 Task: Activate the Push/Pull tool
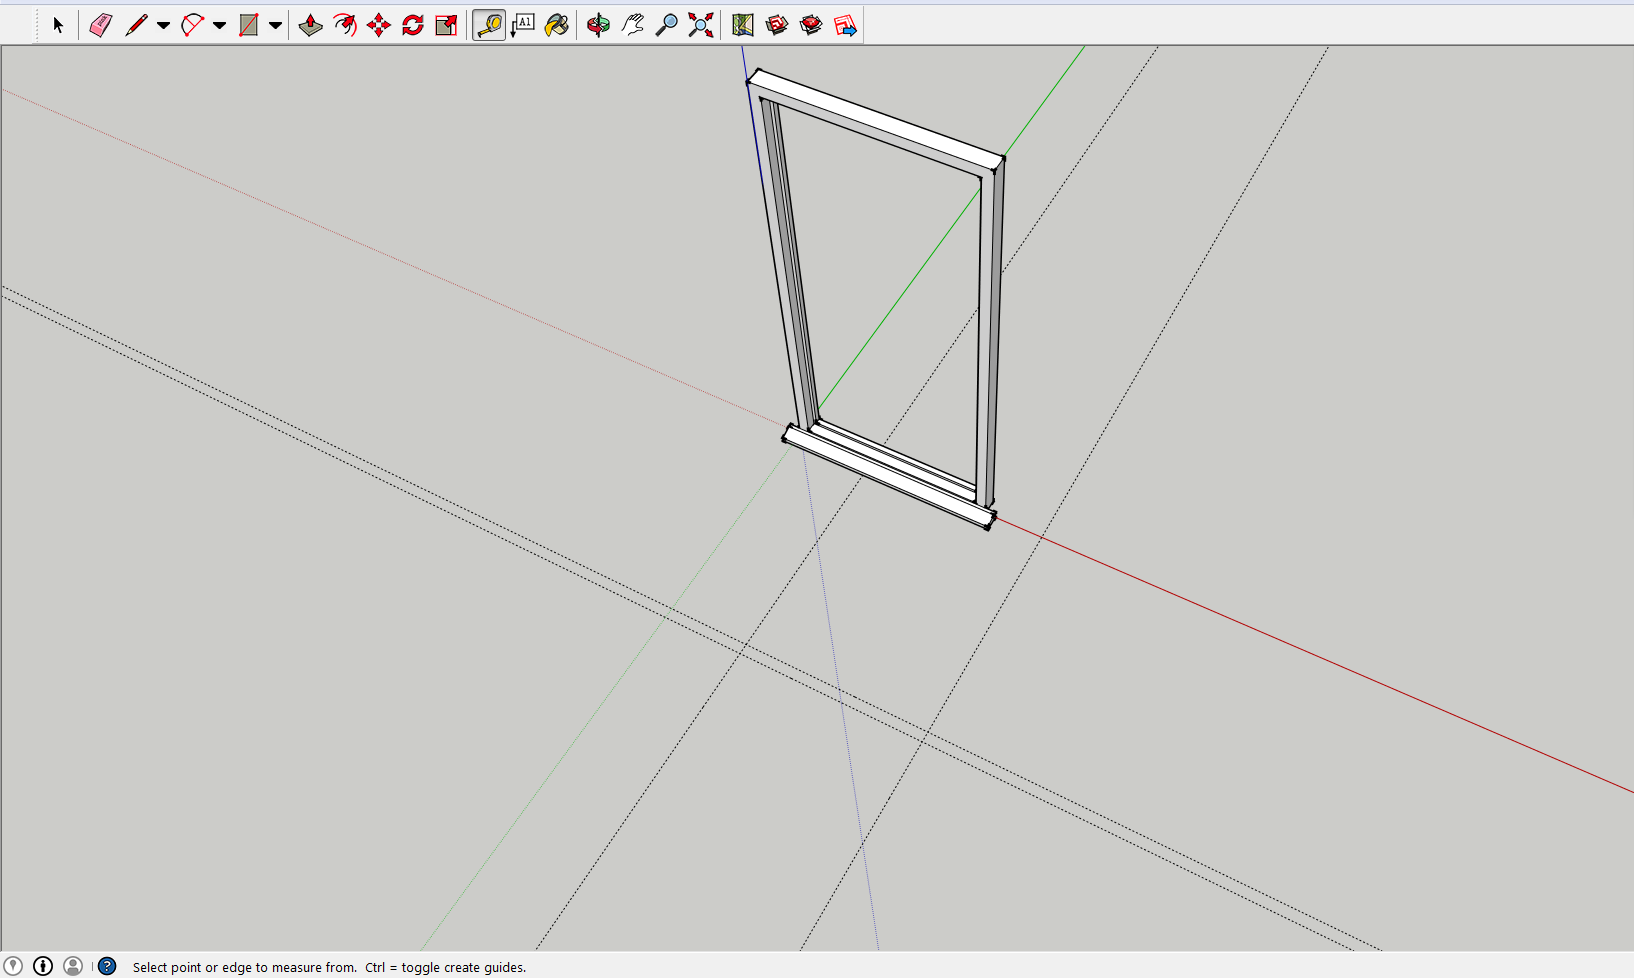(x=310, y=26)
